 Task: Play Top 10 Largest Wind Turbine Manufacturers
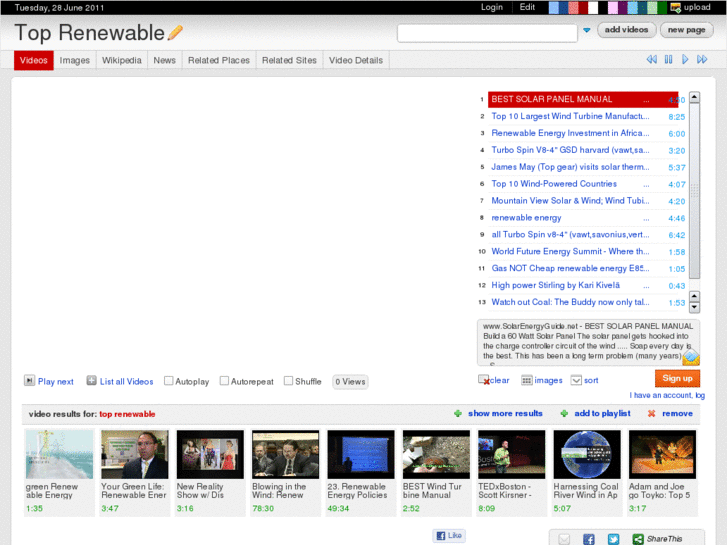[x=570, y=116]
